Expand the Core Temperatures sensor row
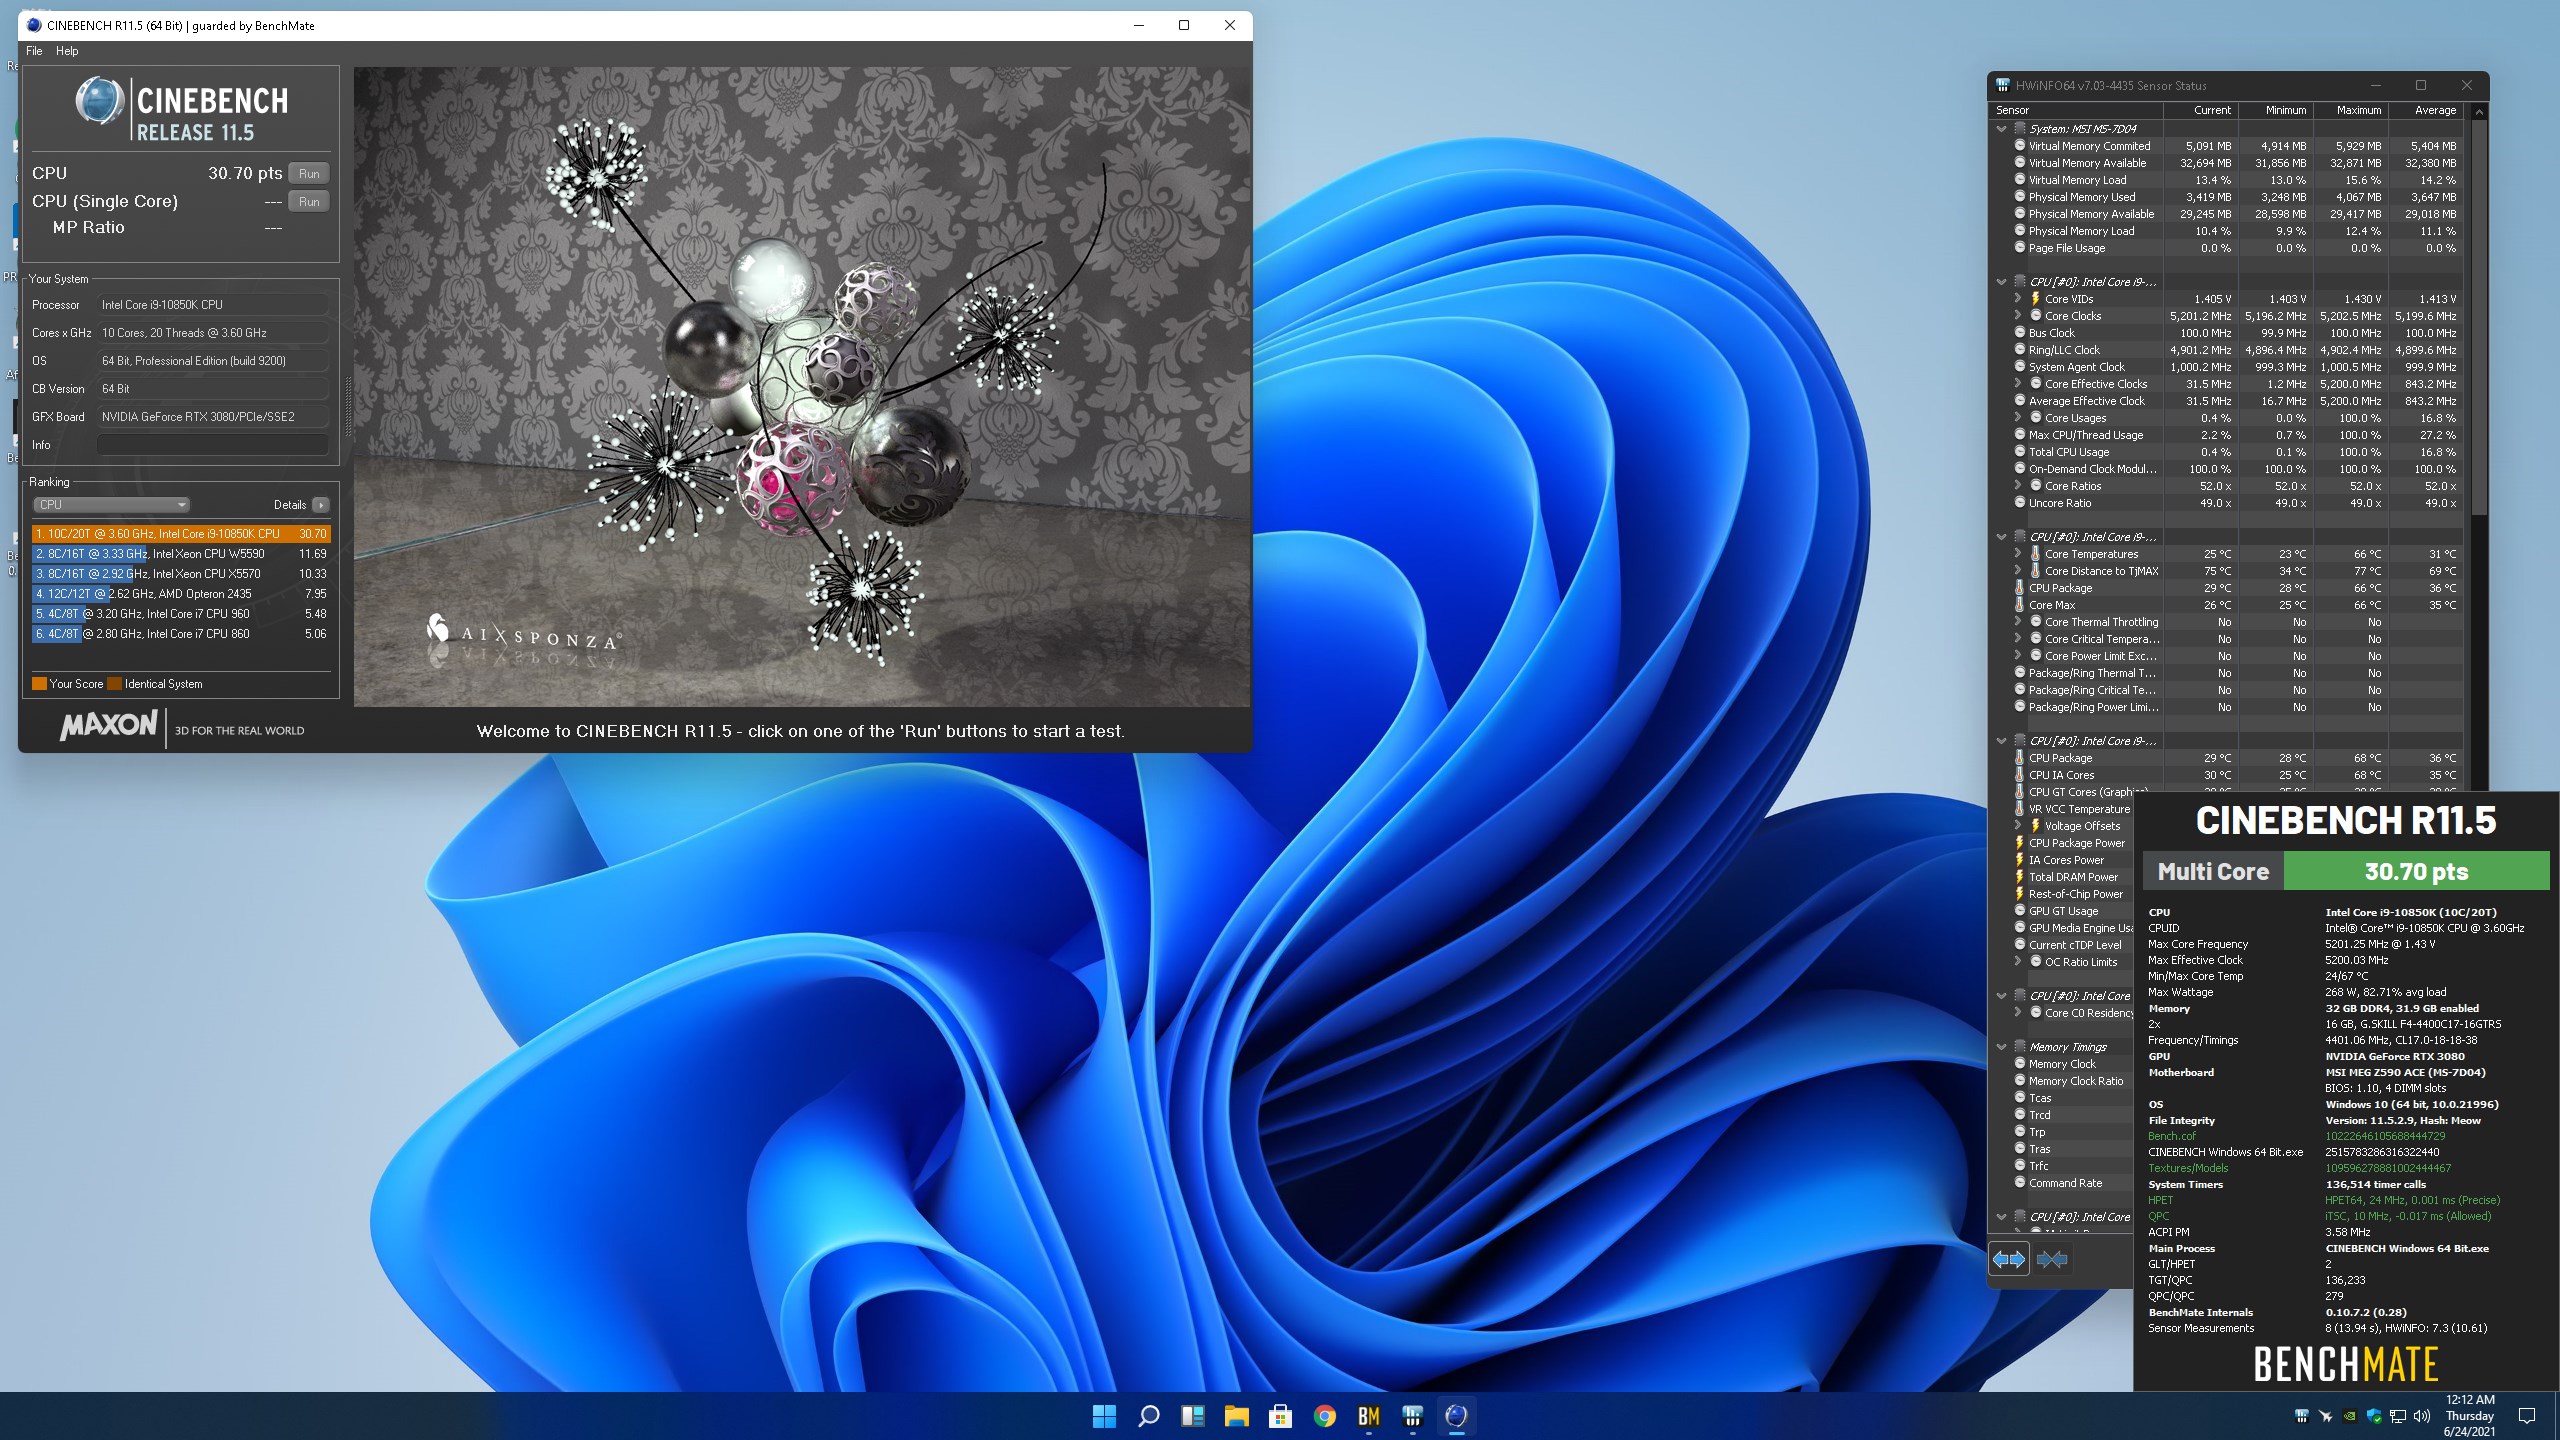 tap(2018, 554)
